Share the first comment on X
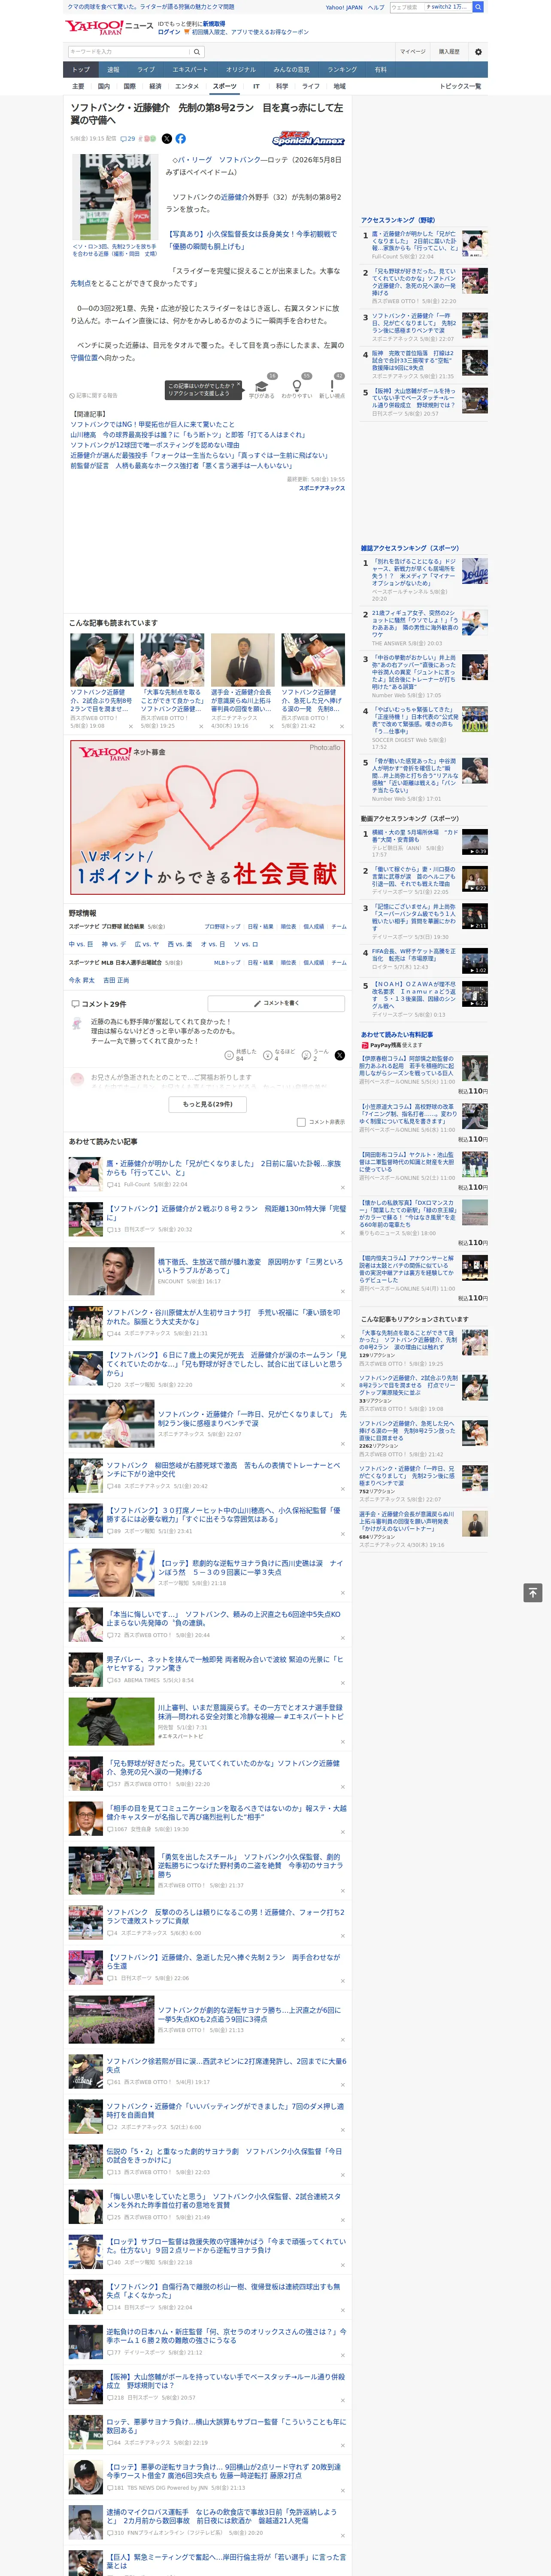Image resolution: width=551 pixels, height=2576 pixels. click(340, 1055)
